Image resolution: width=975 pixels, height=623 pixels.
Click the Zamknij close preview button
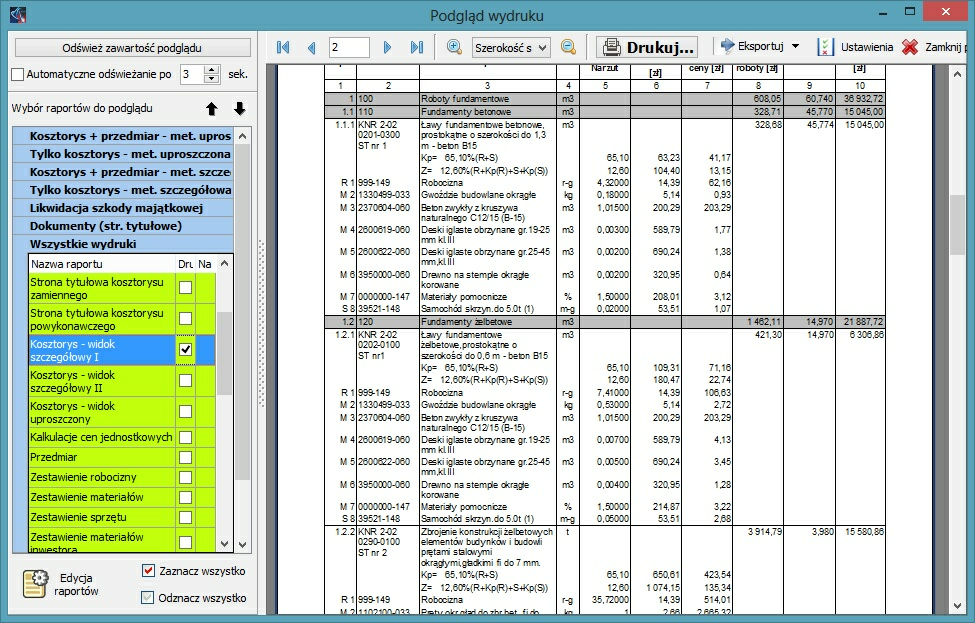(933, 47)
